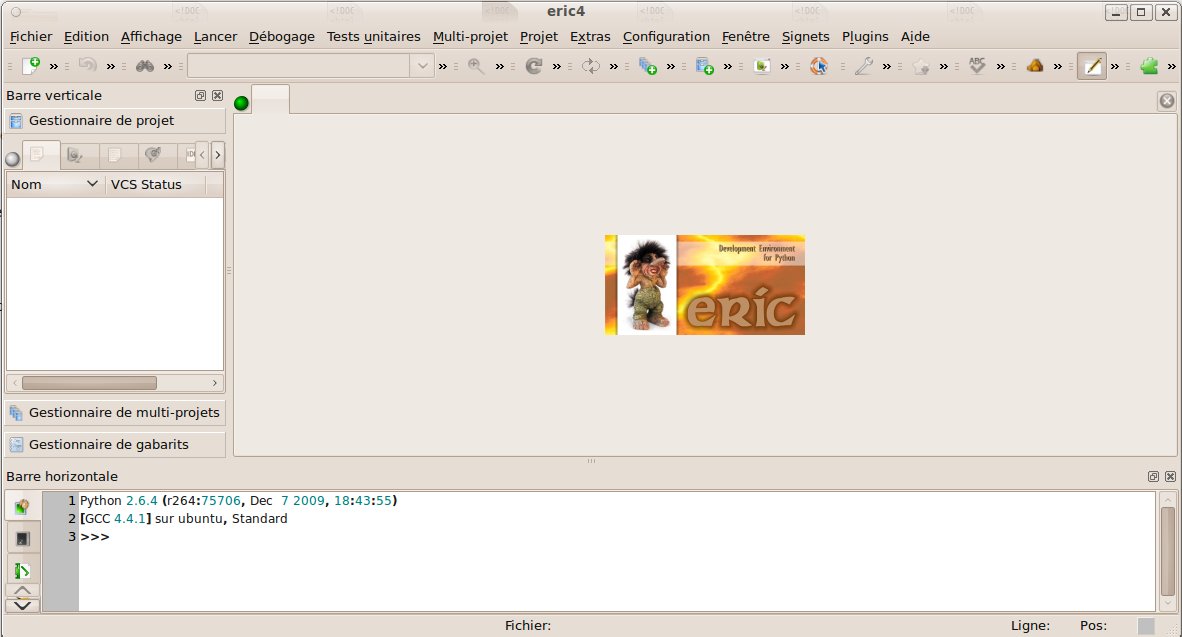Open the Fichier menu

click(31, 36)
